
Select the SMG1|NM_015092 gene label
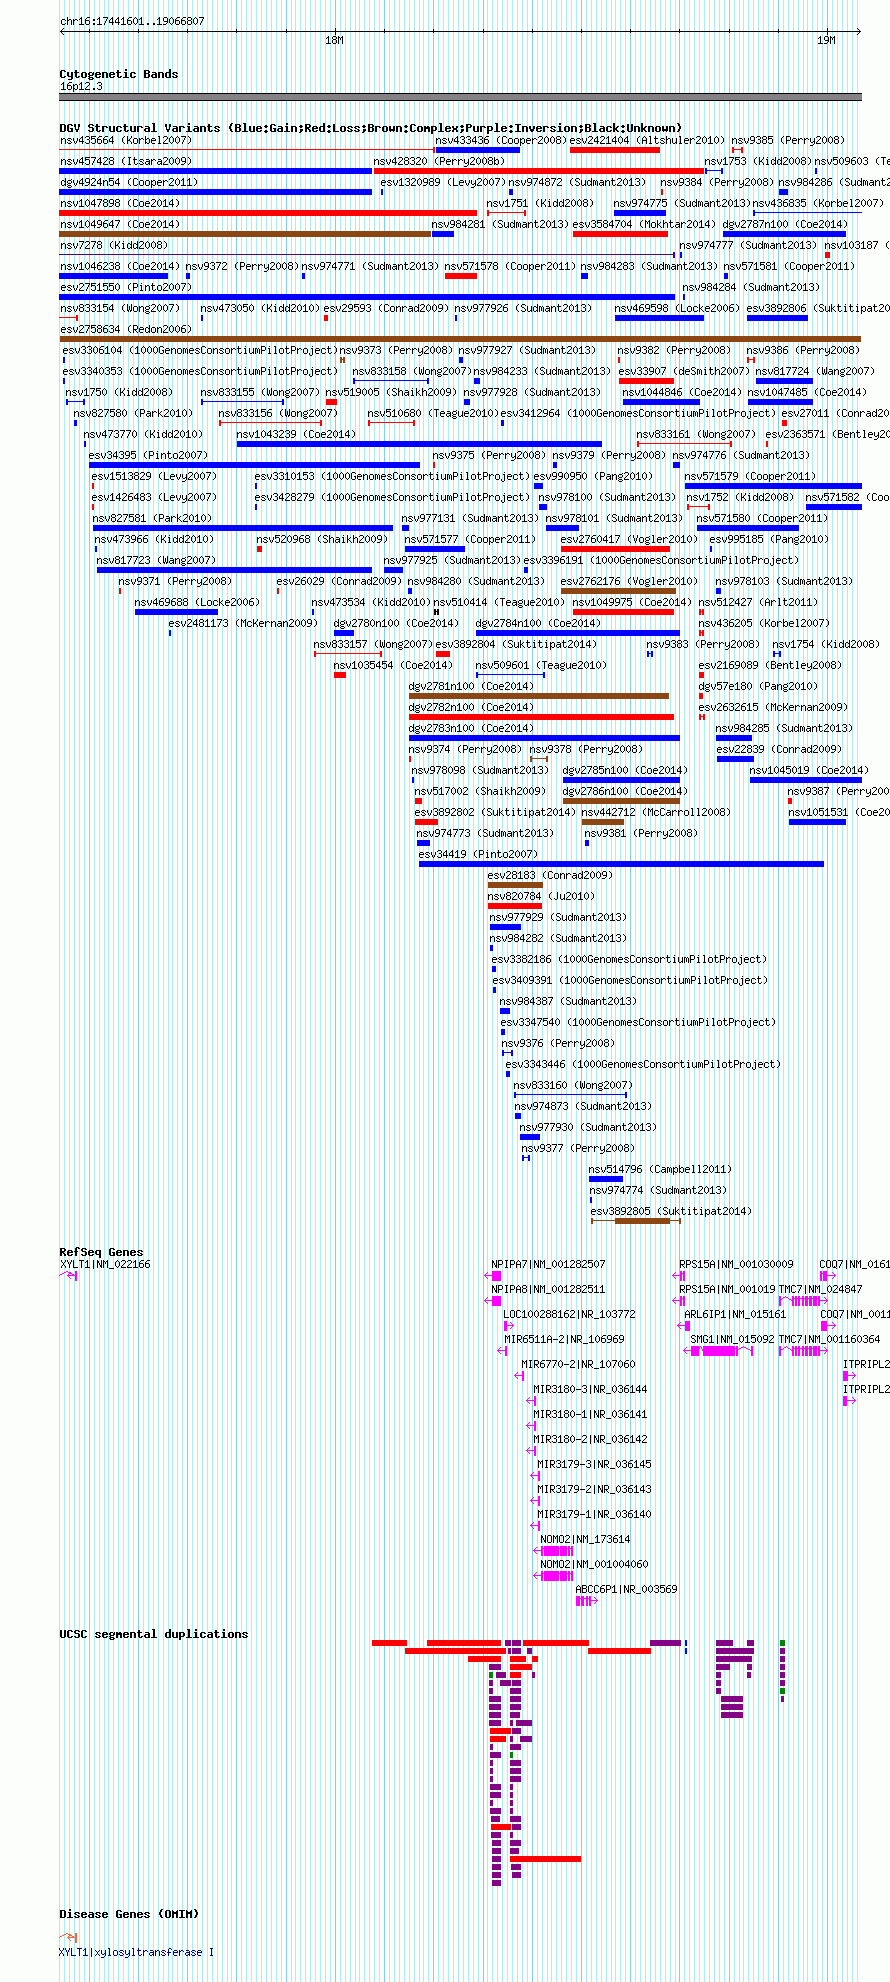point(732,1339)
